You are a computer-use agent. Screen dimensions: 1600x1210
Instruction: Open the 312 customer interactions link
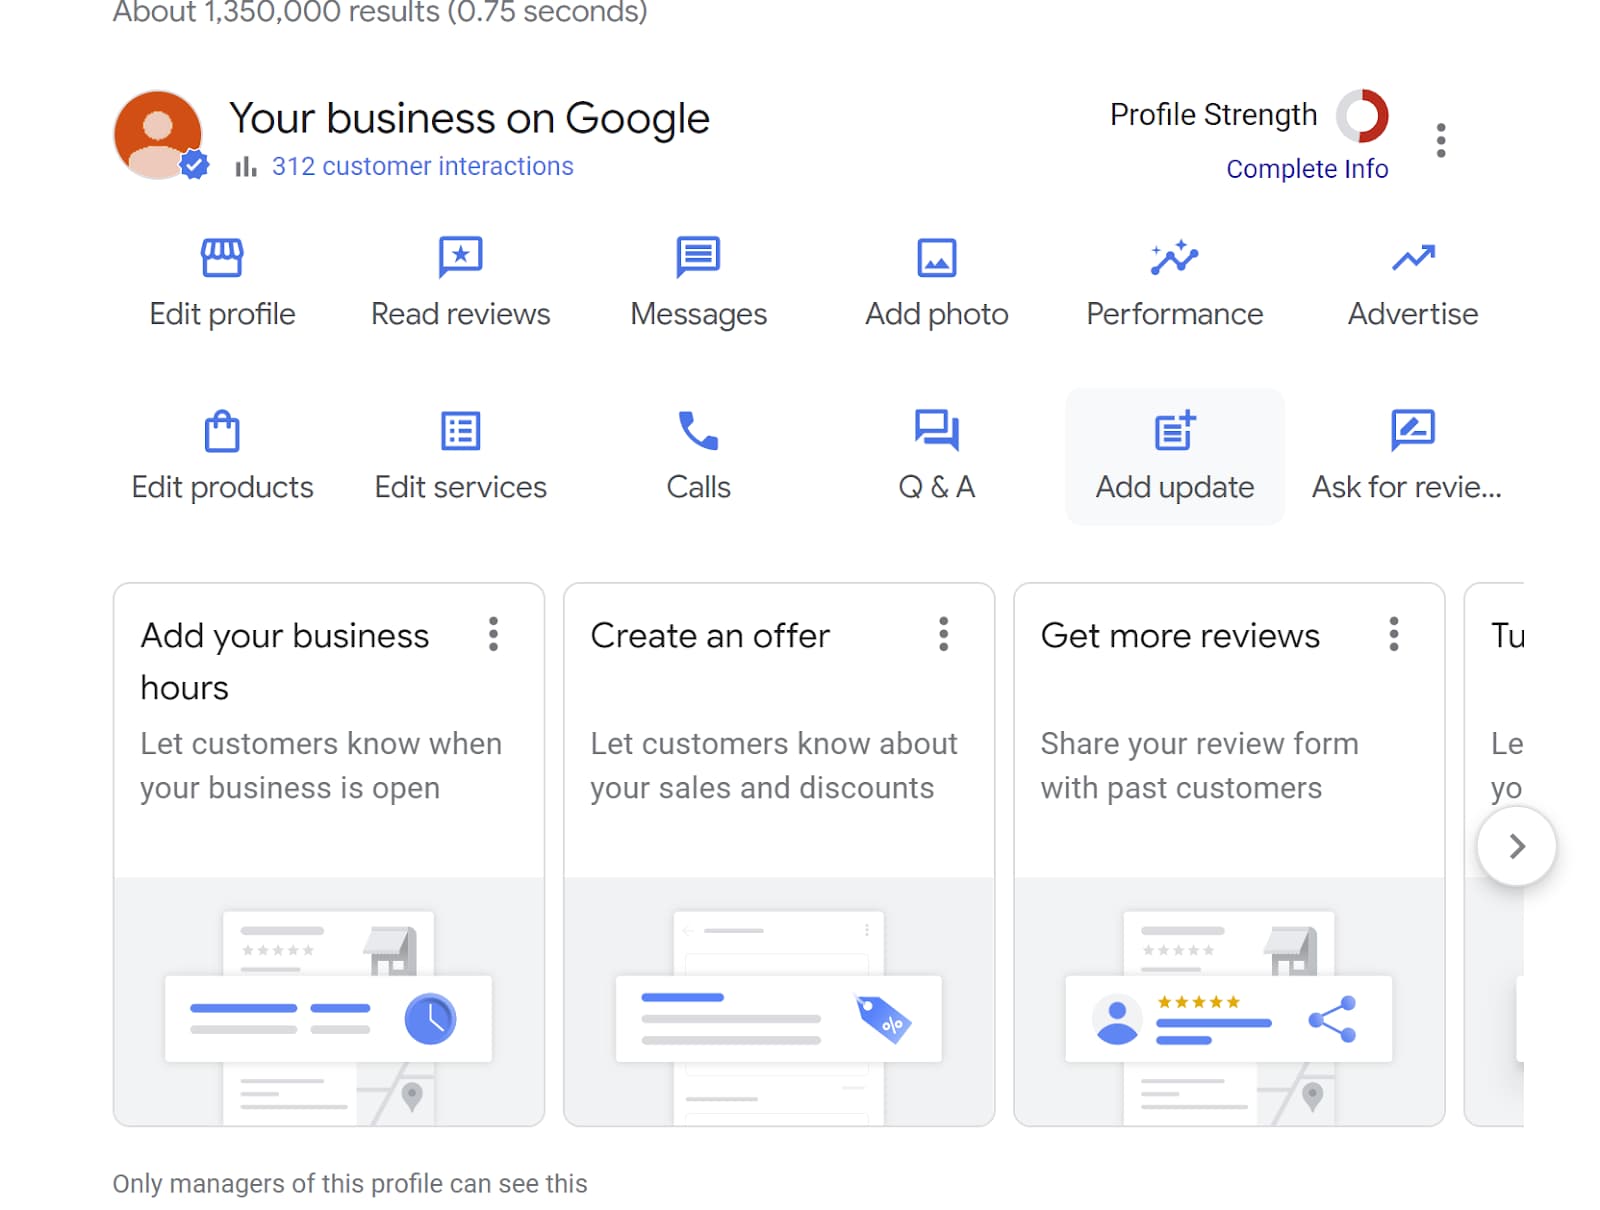tap(422, 166)
